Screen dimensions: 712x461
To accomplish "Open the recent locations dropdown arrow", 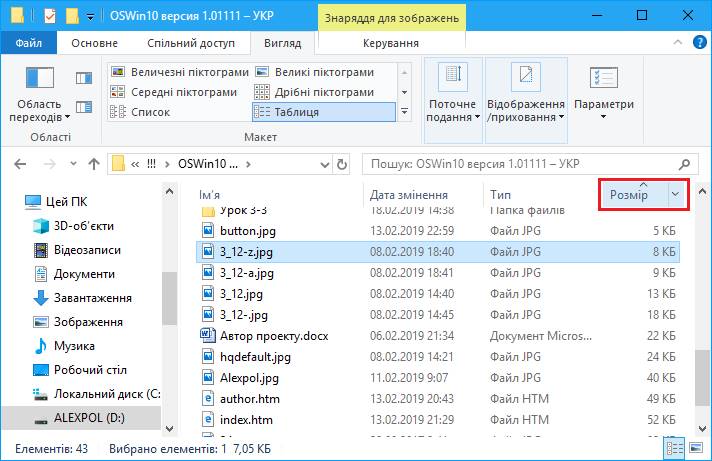I will click(x=73, y=164).
